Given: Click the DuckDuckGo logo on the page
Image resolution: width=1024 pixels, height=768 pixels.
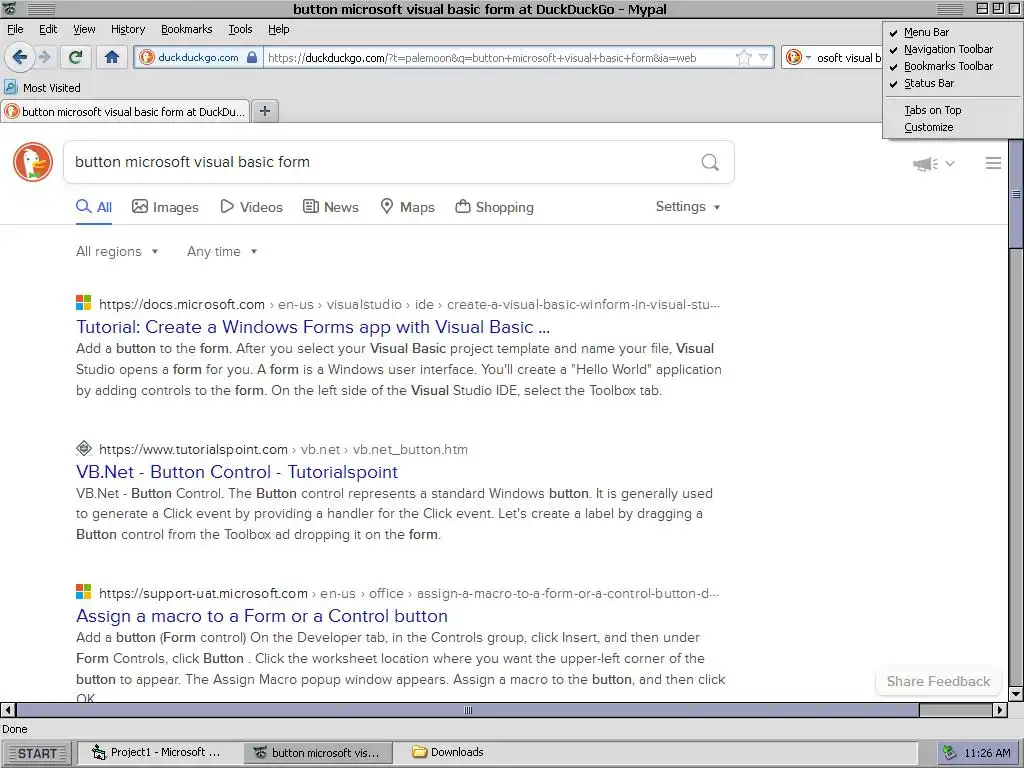Looking at the screenshot, I should 33,162.
